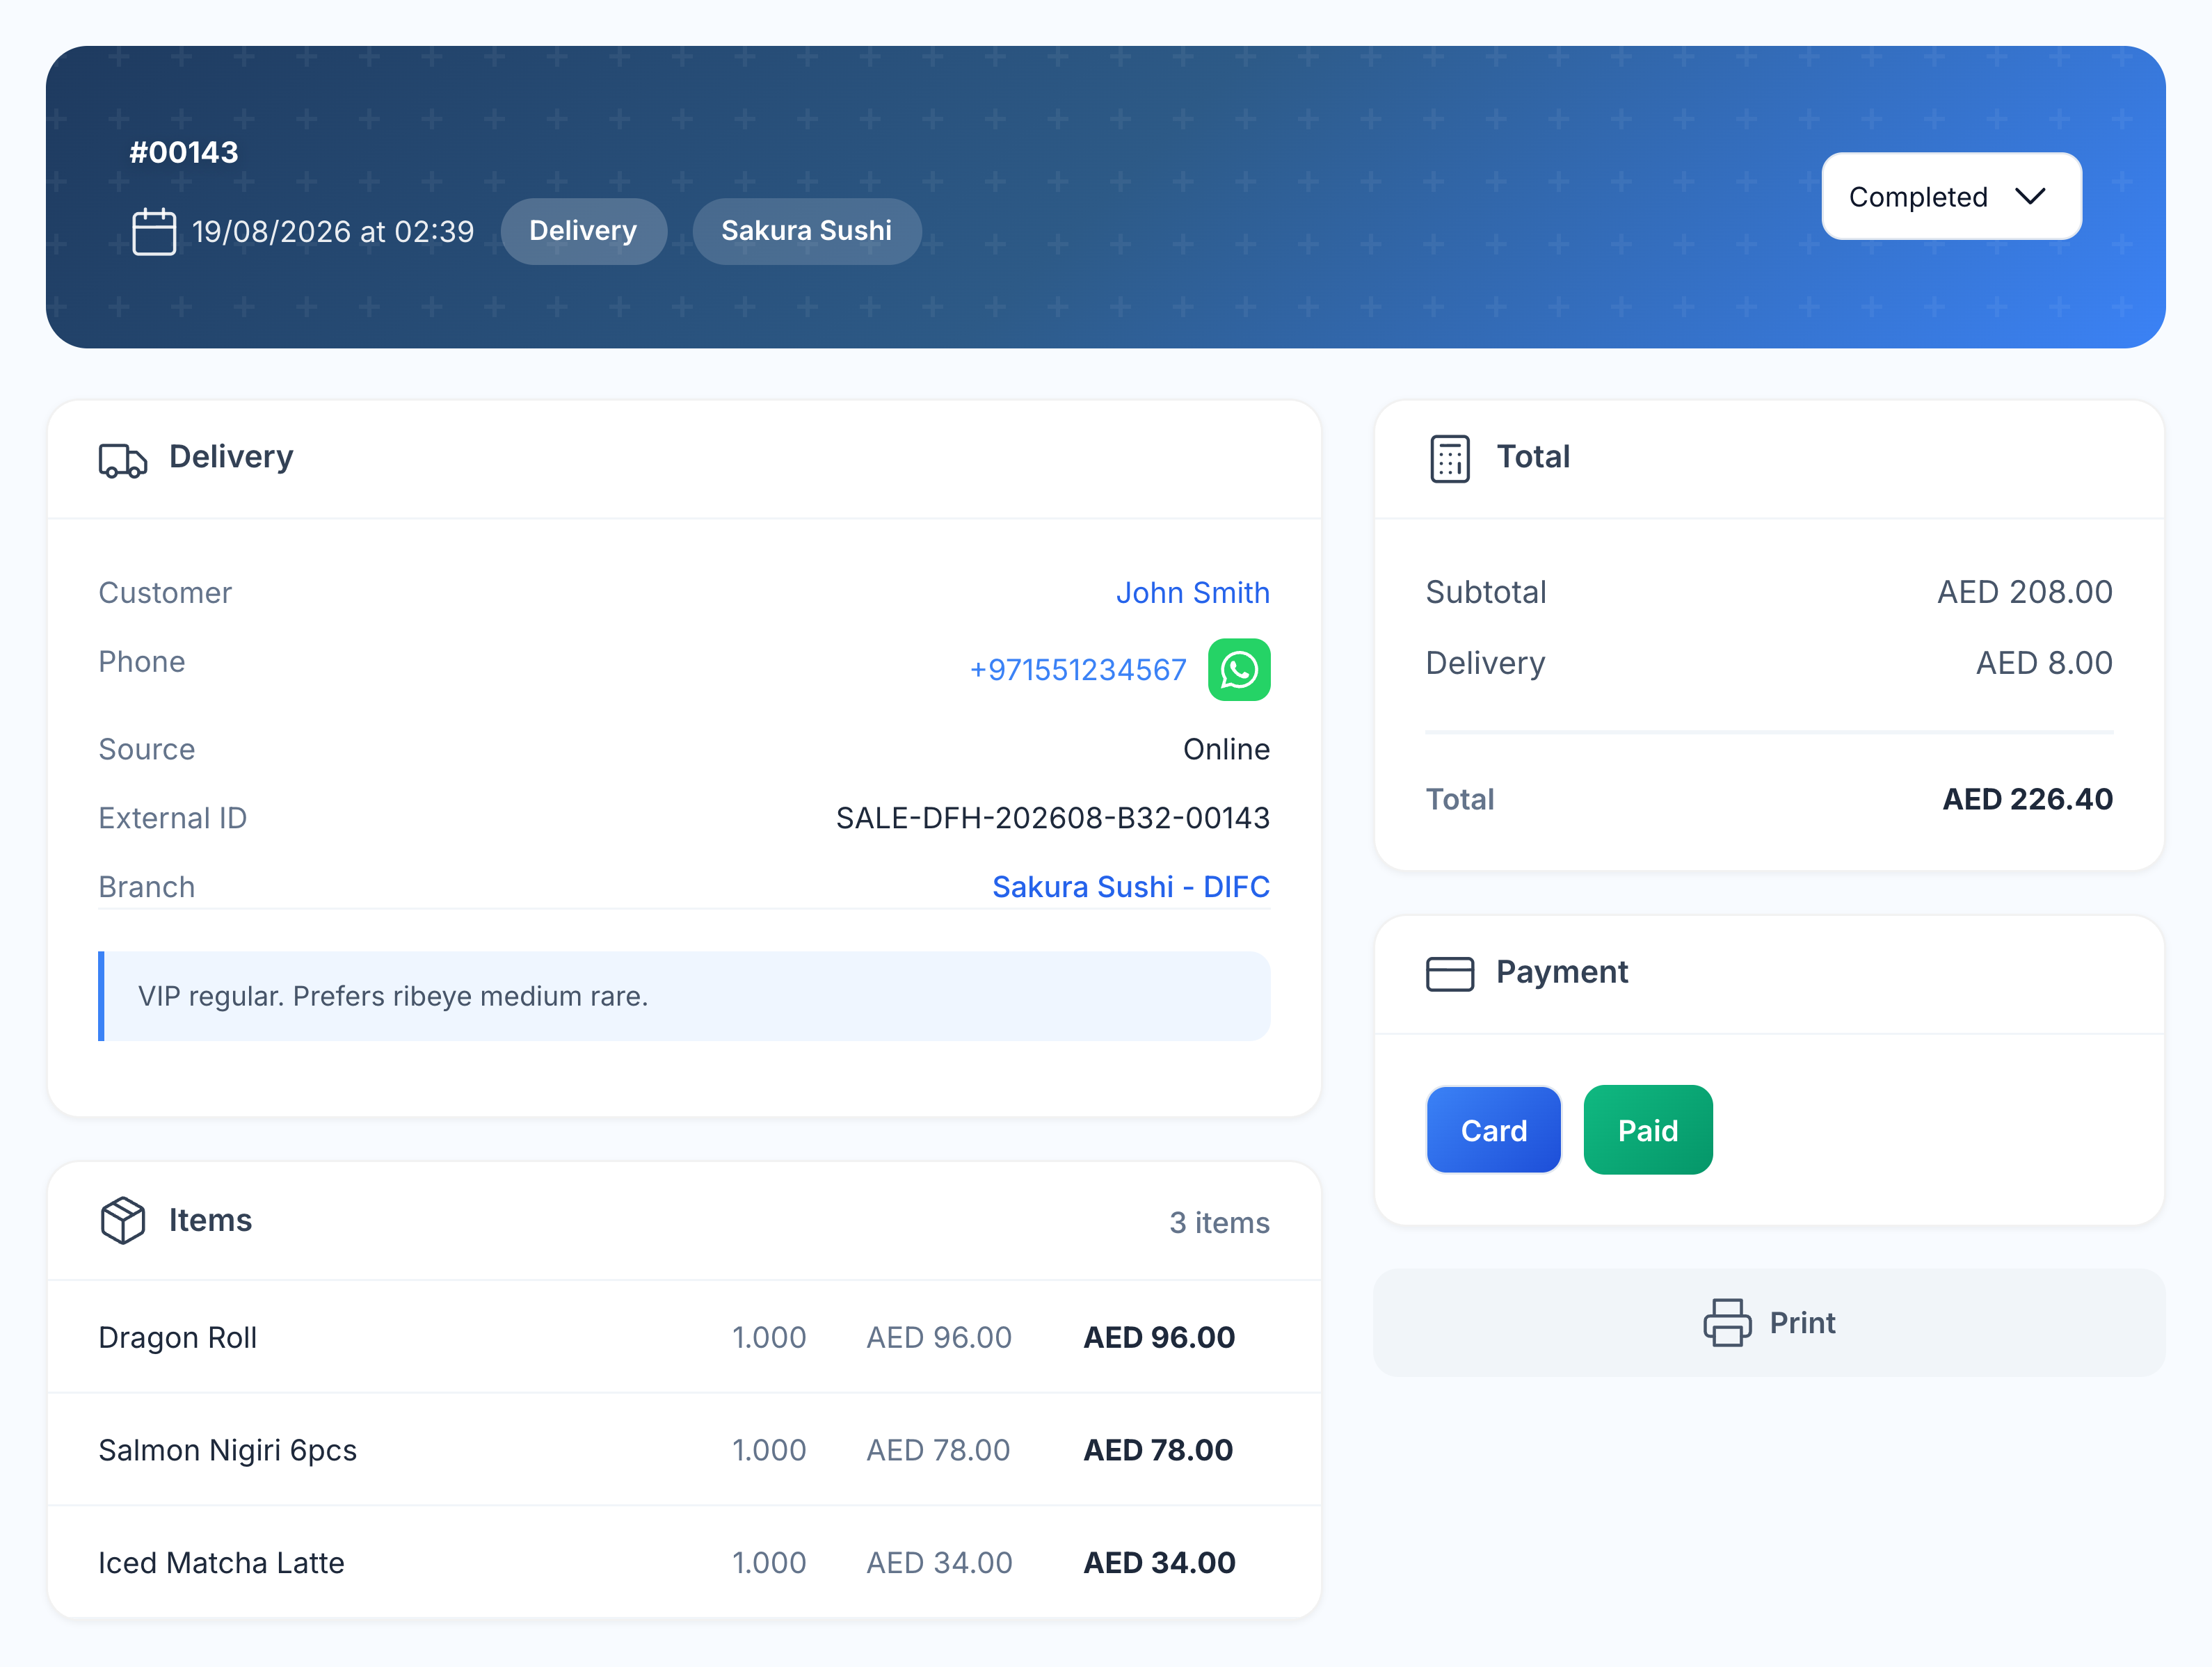The width and height of the screenshot is (2212, 1667).
Task: Click the phone number +971551234567
Action: click(x=1078, y=669)
